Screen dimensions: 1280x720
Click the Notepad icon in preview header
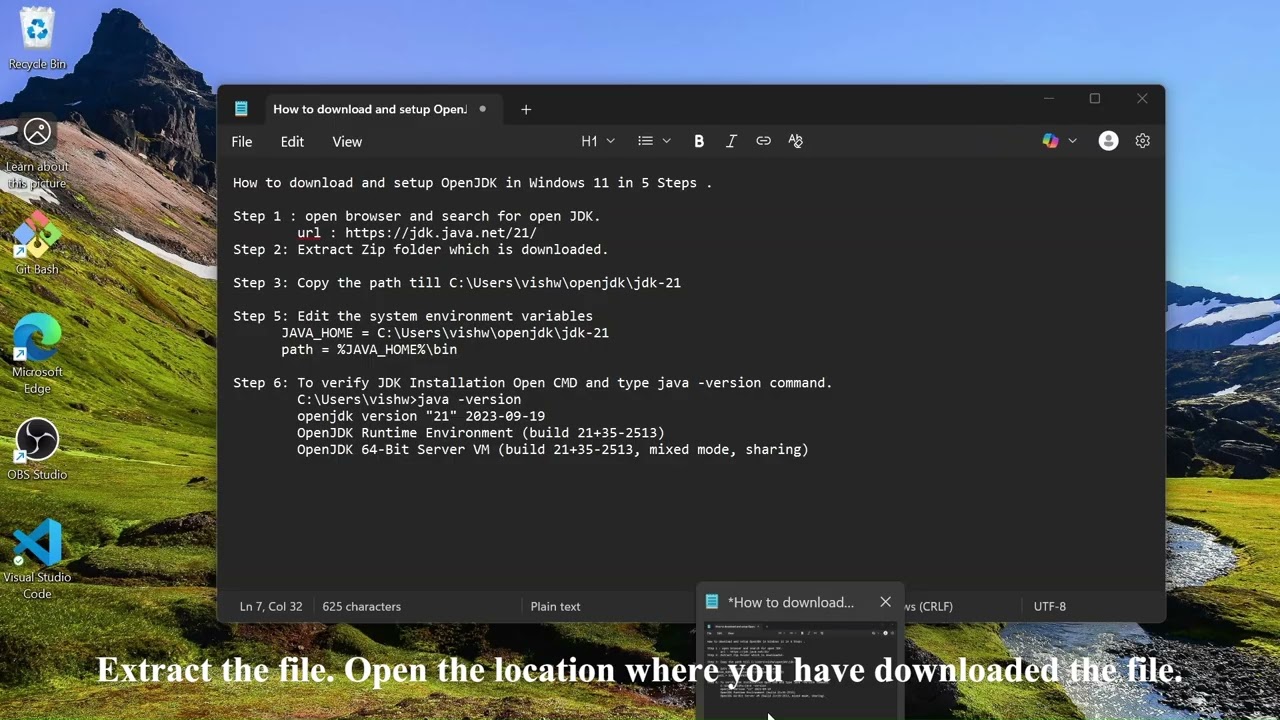pos(712,602)
